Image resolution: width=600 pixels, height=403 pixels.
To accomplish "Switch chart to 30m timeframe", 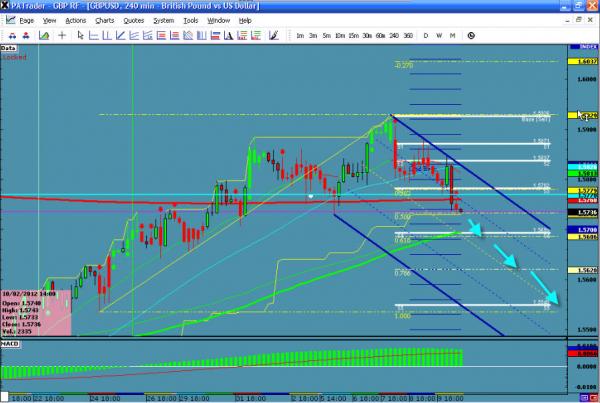I will coord(367,36).
